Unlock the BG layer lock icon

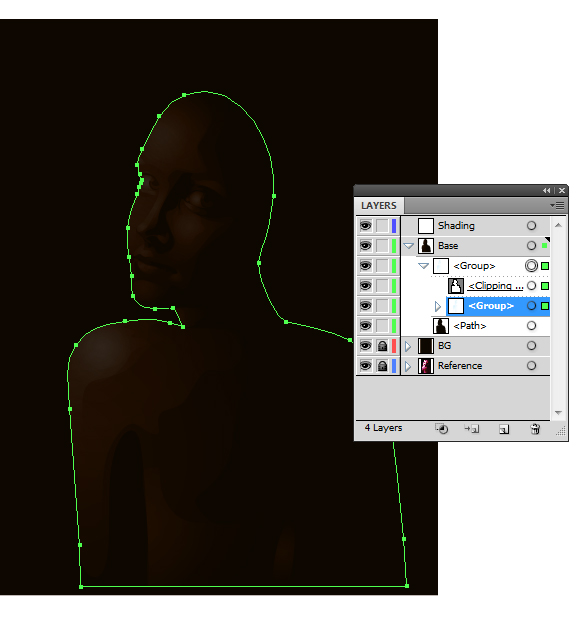[382, 346]
